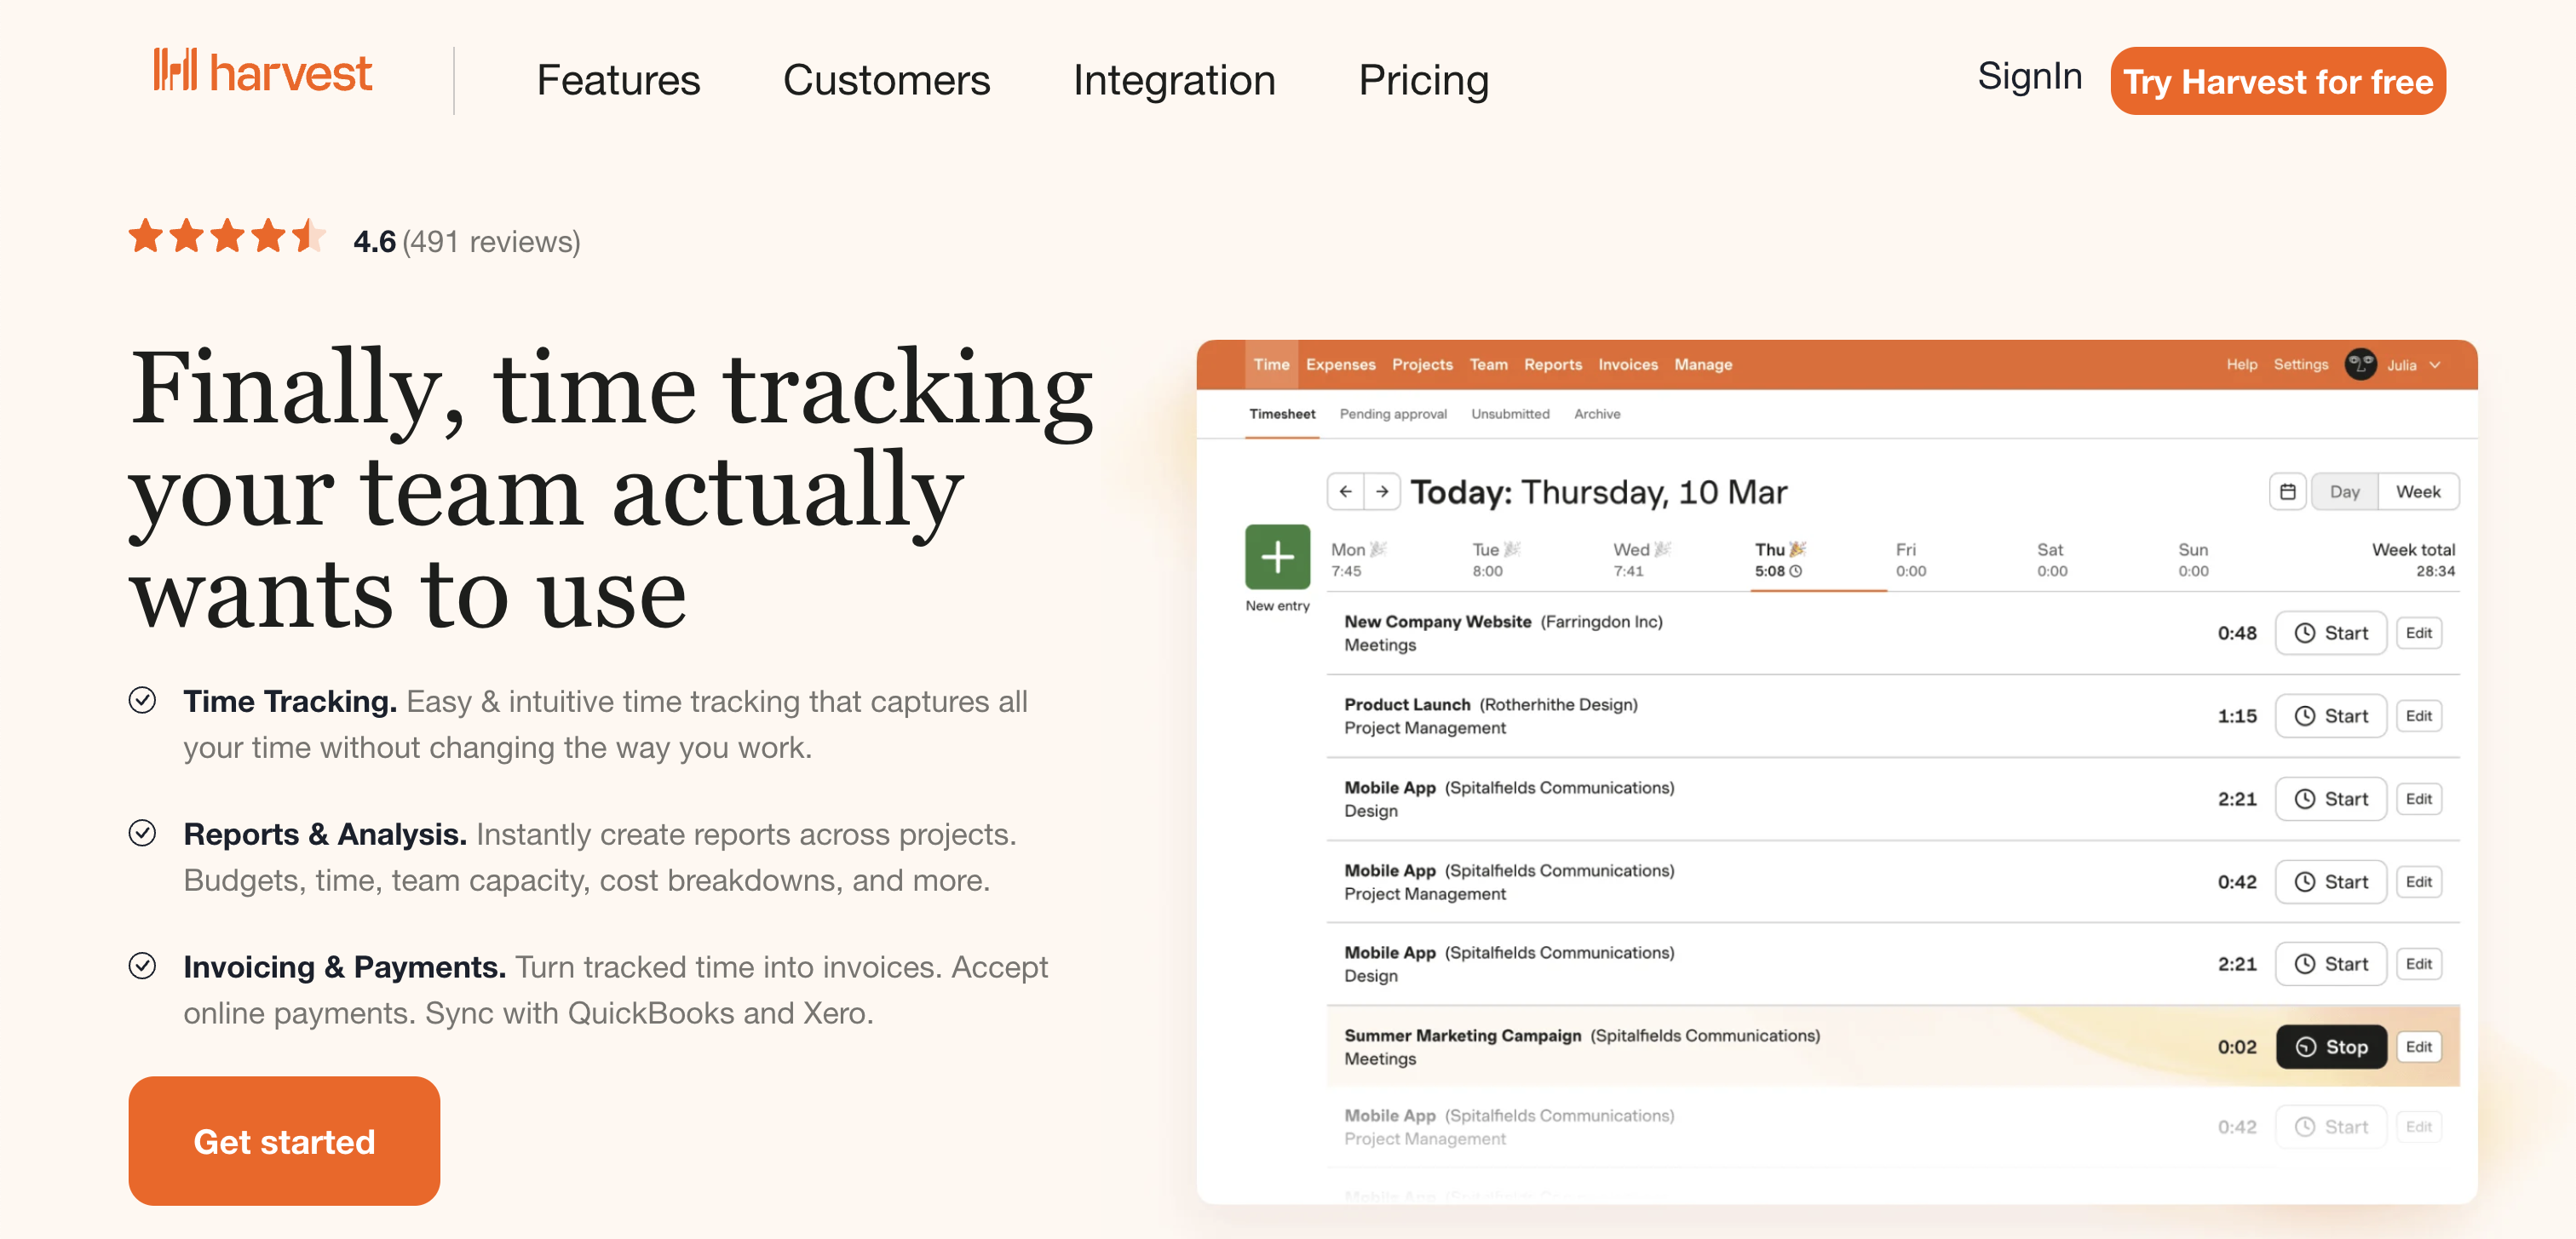The height and width of the screenshot is (1239, 2576).
Task: Select Thu 5:08 in week row
Action: (1780, 560)
